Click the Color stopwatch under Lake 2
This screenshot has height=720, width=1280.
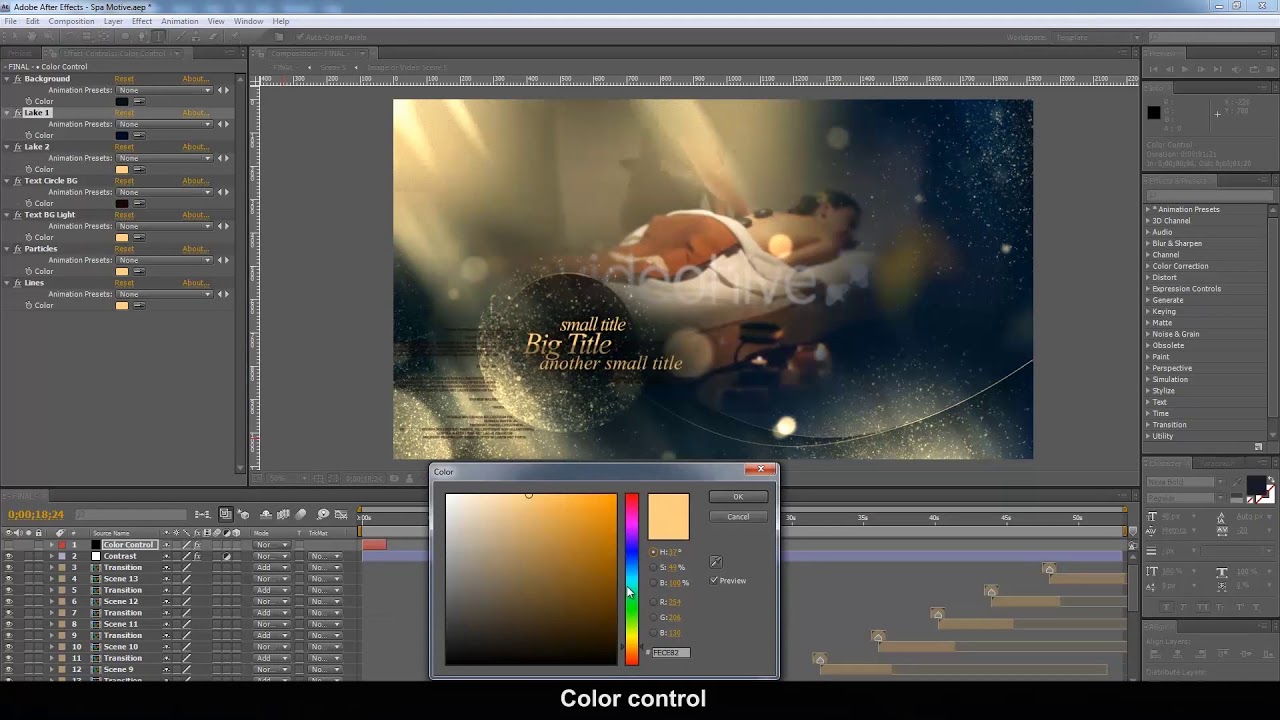(x=28, y=169)
